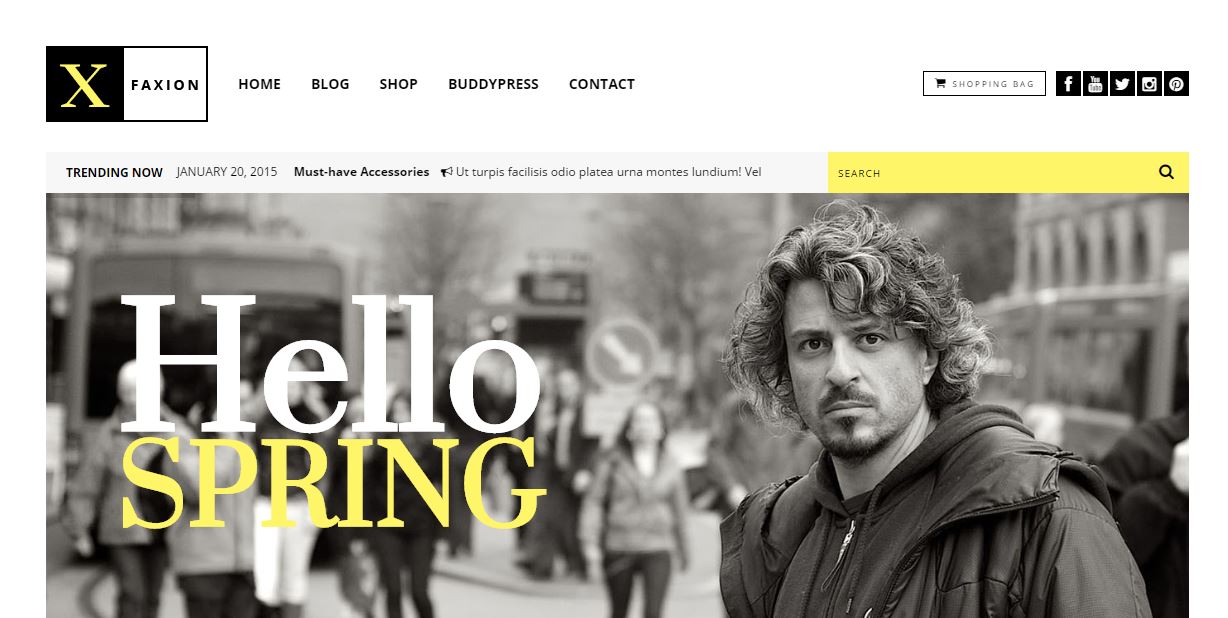This screenshot has height=618, width=1228.
Task: Open the Shop menu item
Action: tap(398, 84)
